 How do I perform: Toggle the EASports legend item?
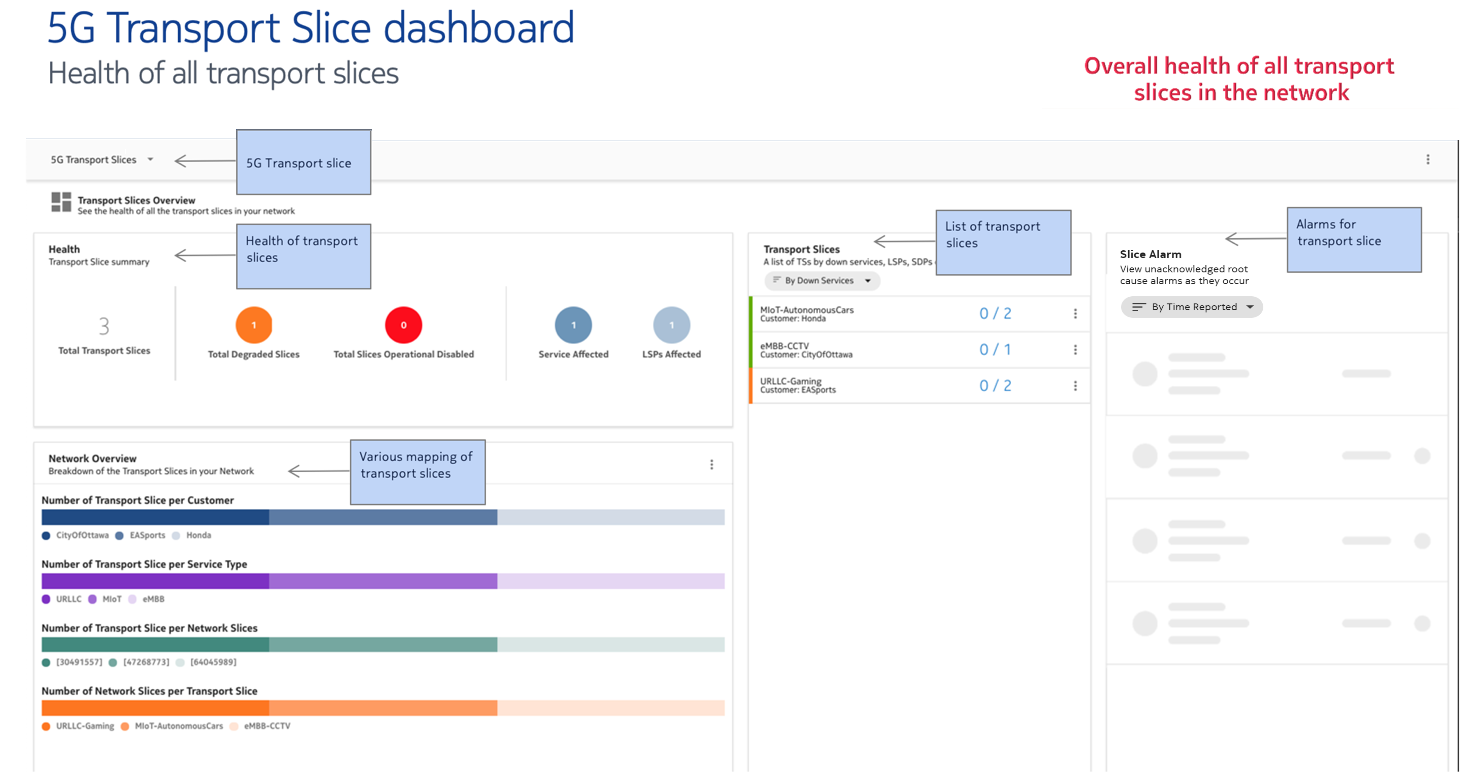click(141, 535)
